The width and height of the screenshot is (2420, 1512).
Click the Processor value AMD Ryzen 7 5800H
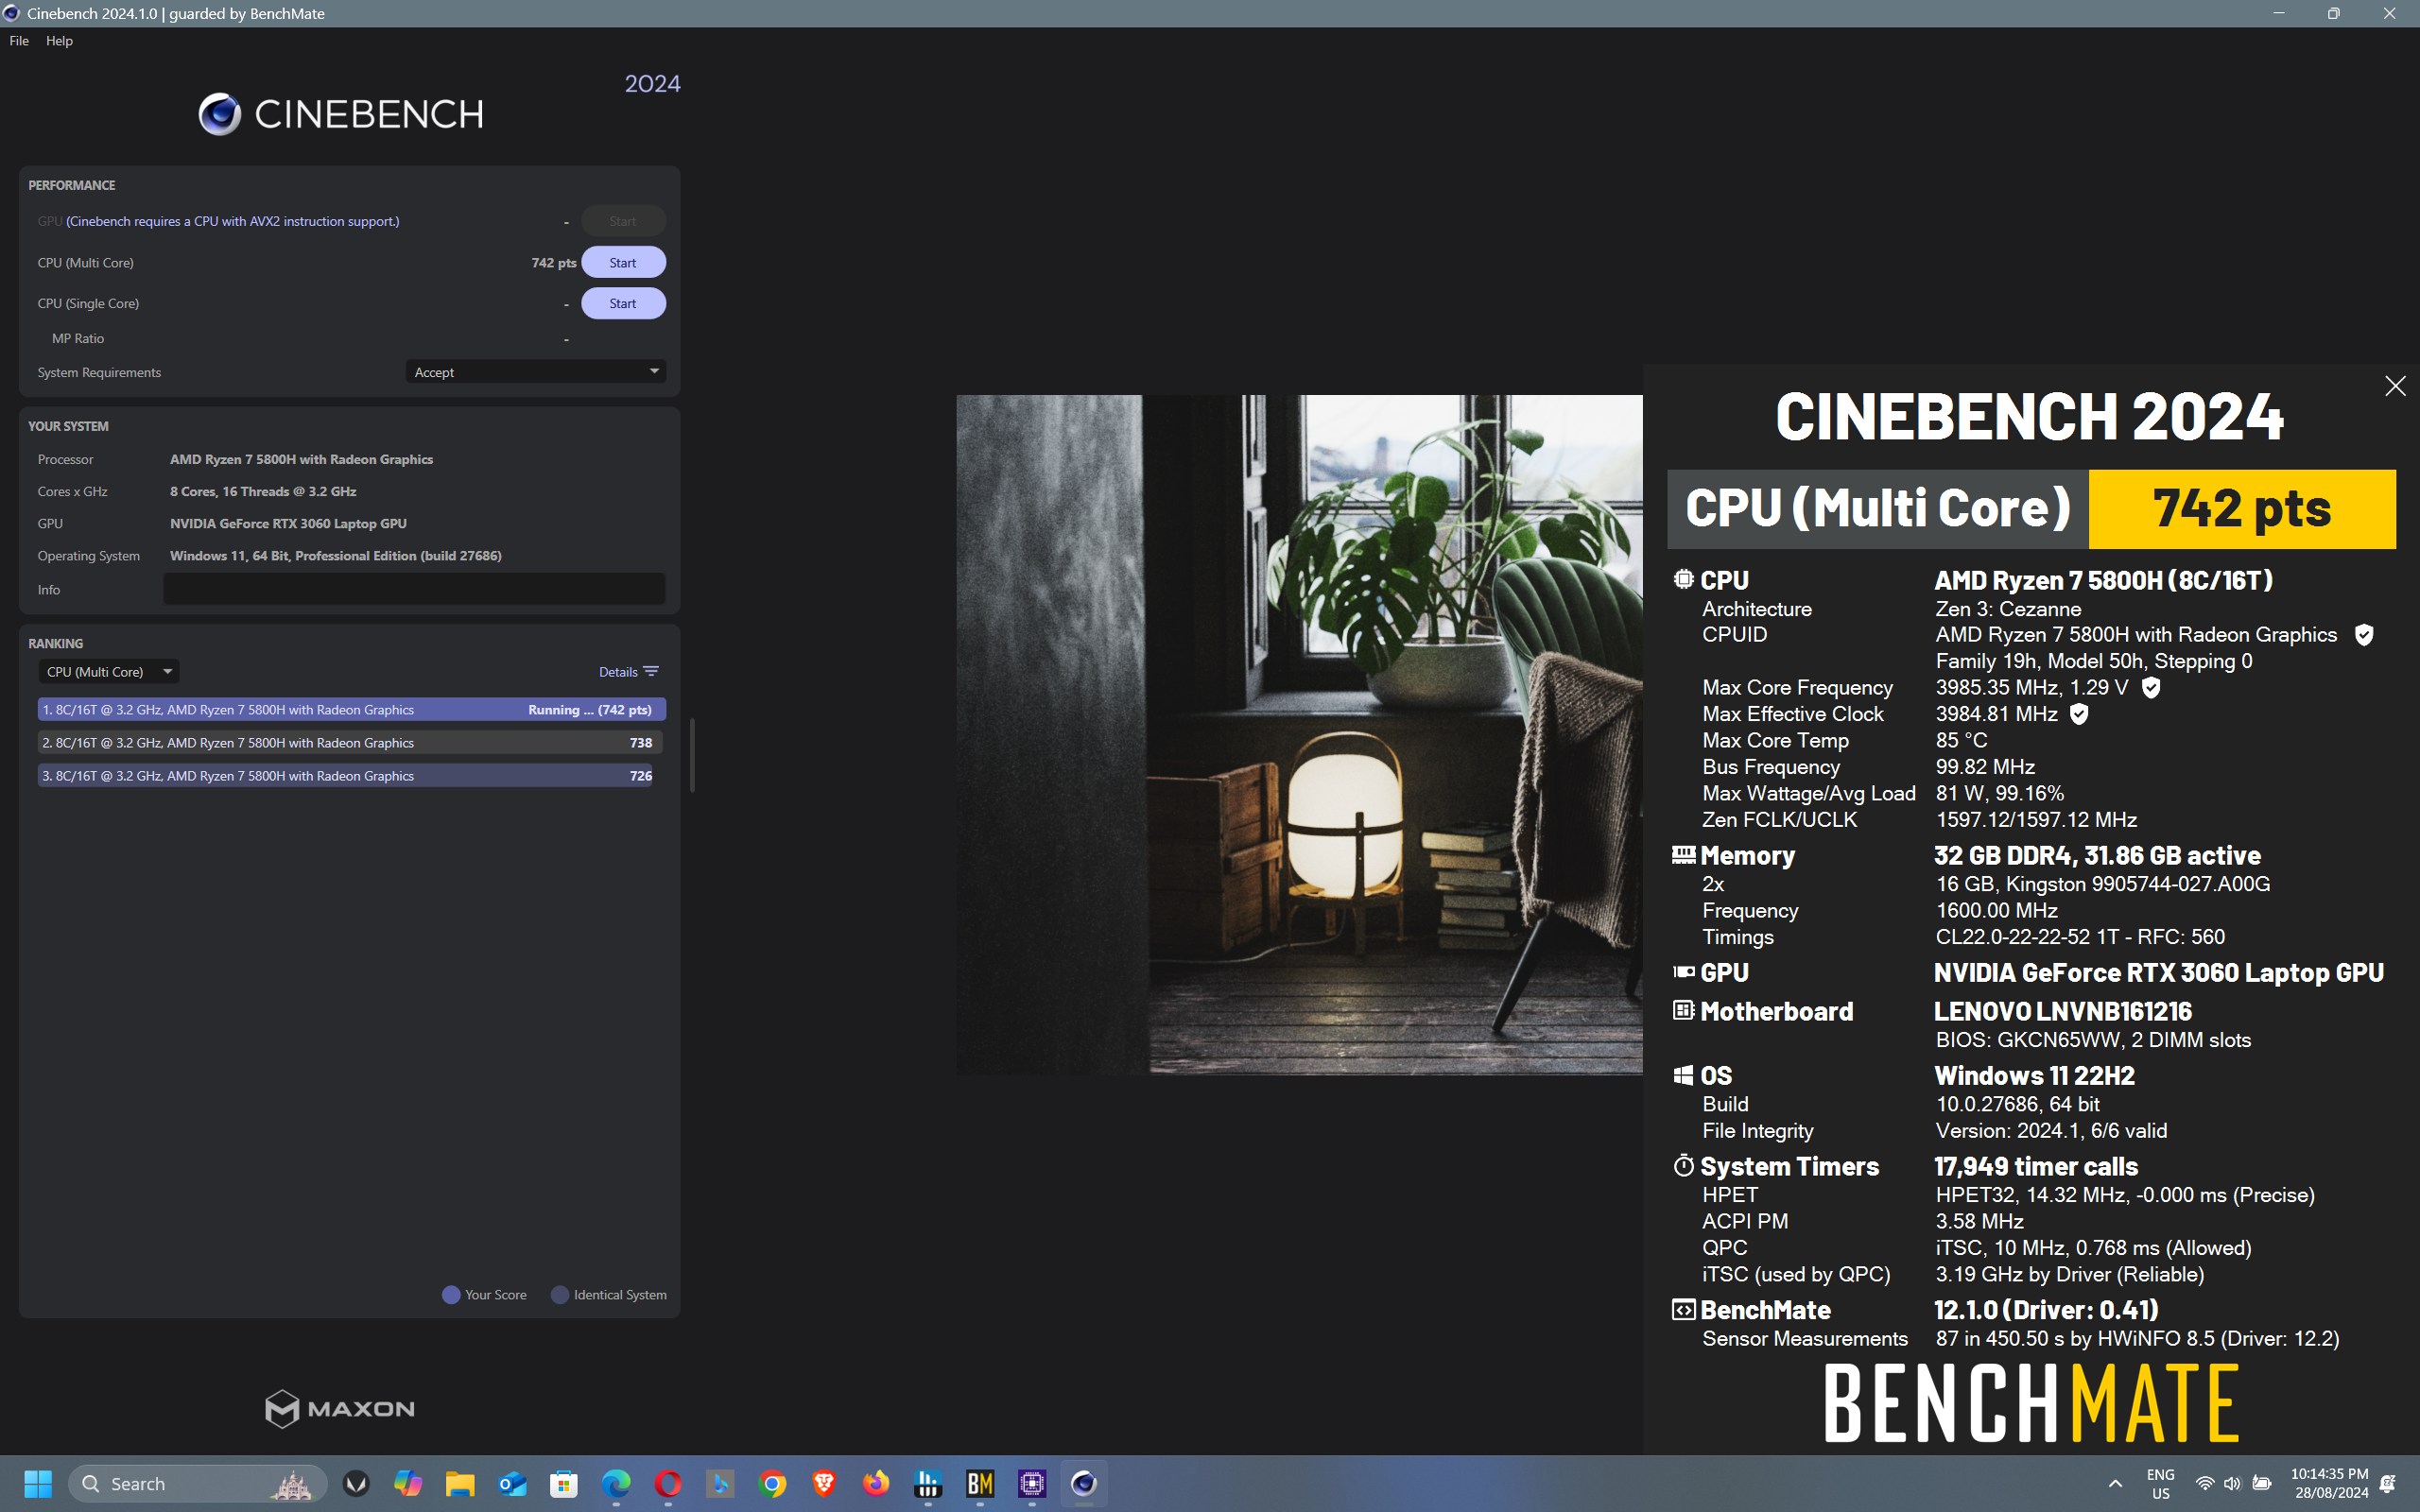tap(301, 459)
